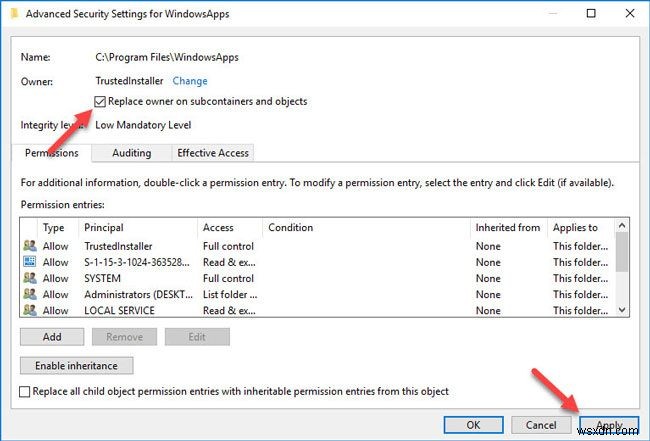Click the app package icon beside S-1-15-3-1024
Viewport: 650px width, 441px height.
[x=30, y=262]
